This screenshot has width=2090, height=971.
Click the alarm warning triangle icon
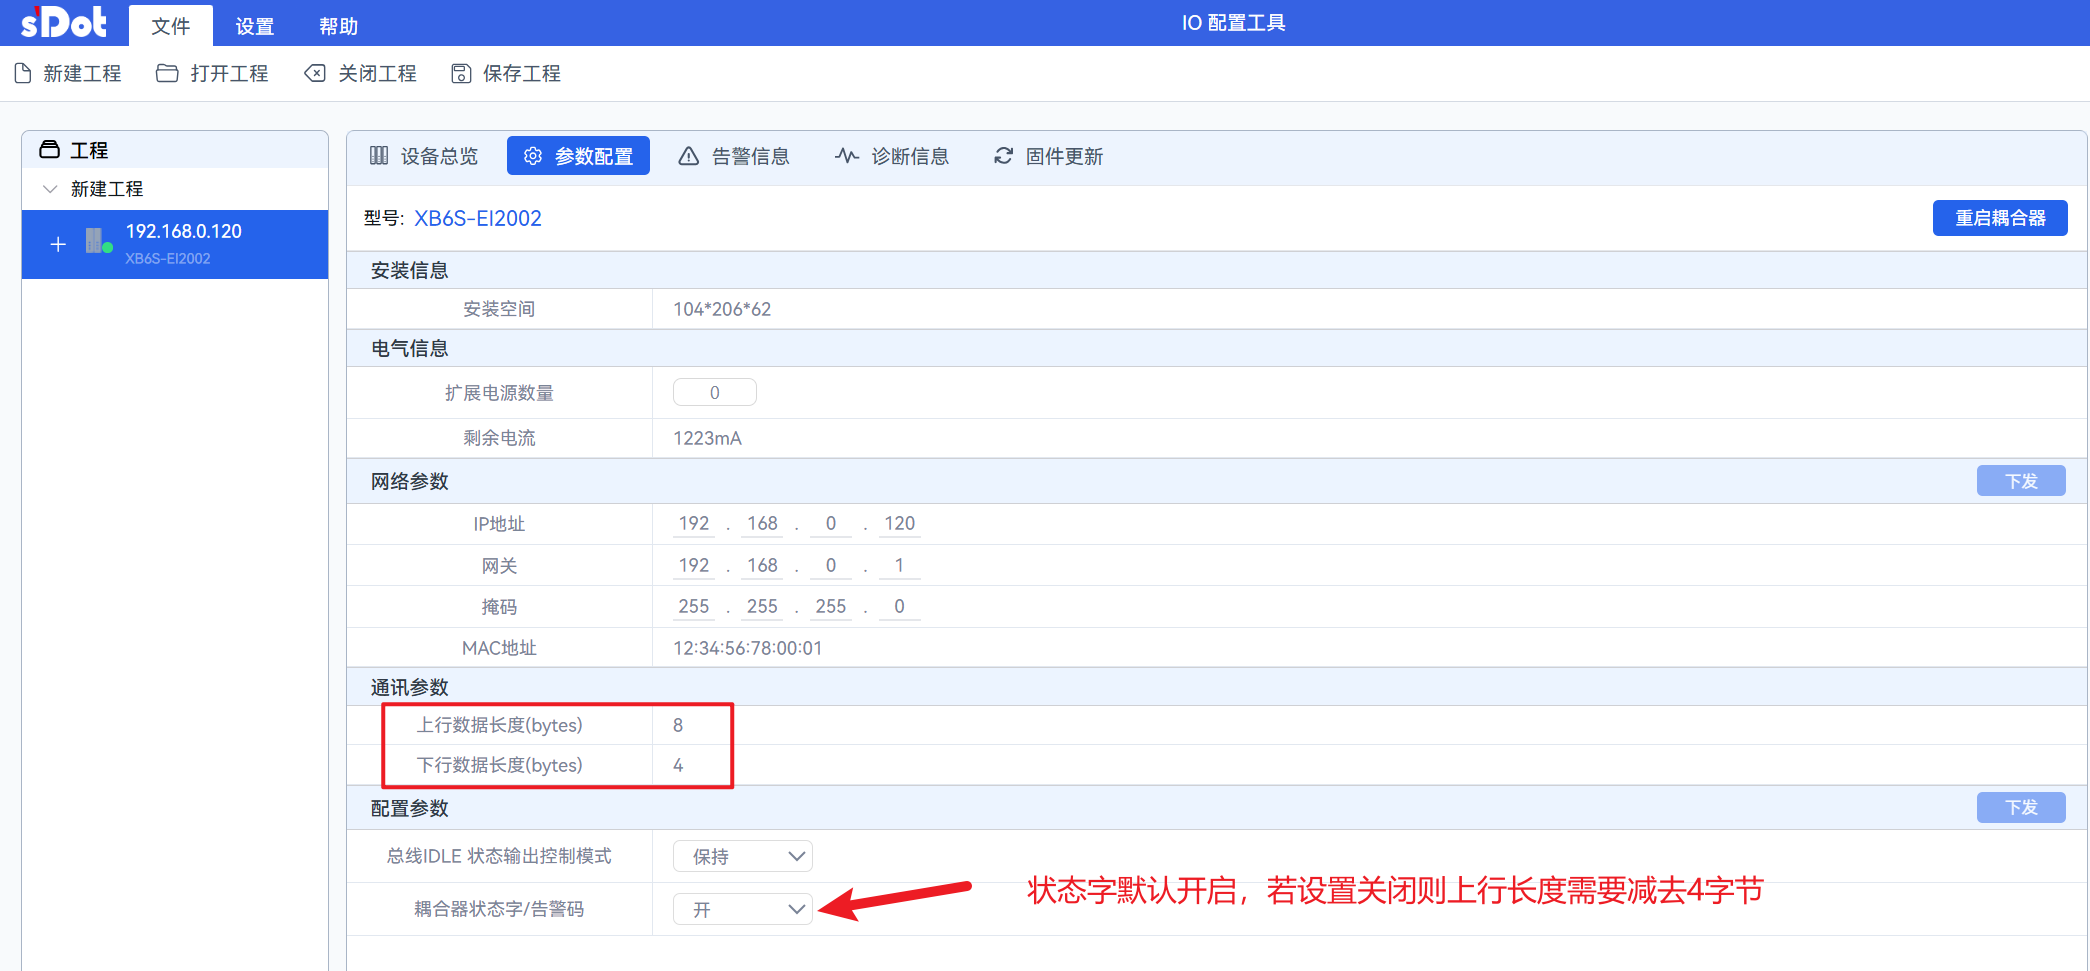click(689, 156)
